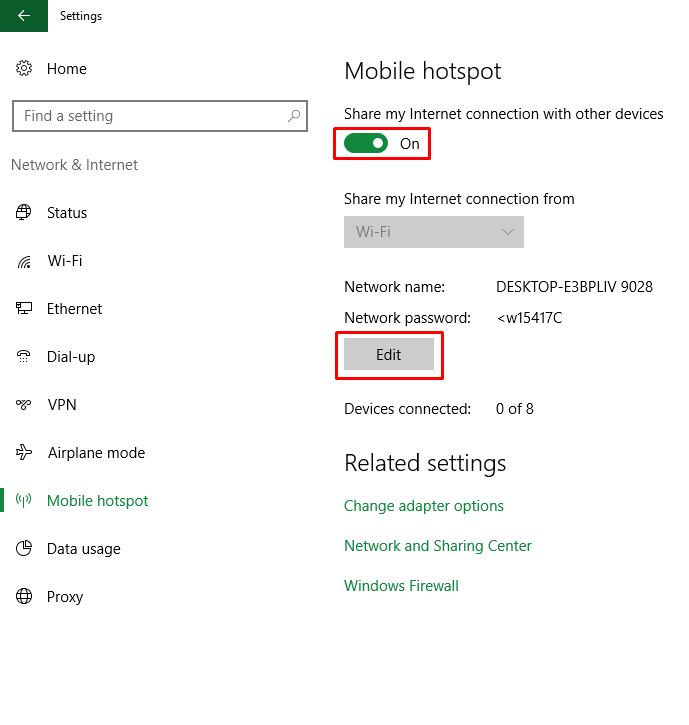Click the search magnifier icon
Screen dimensions: 689x725
294,116
